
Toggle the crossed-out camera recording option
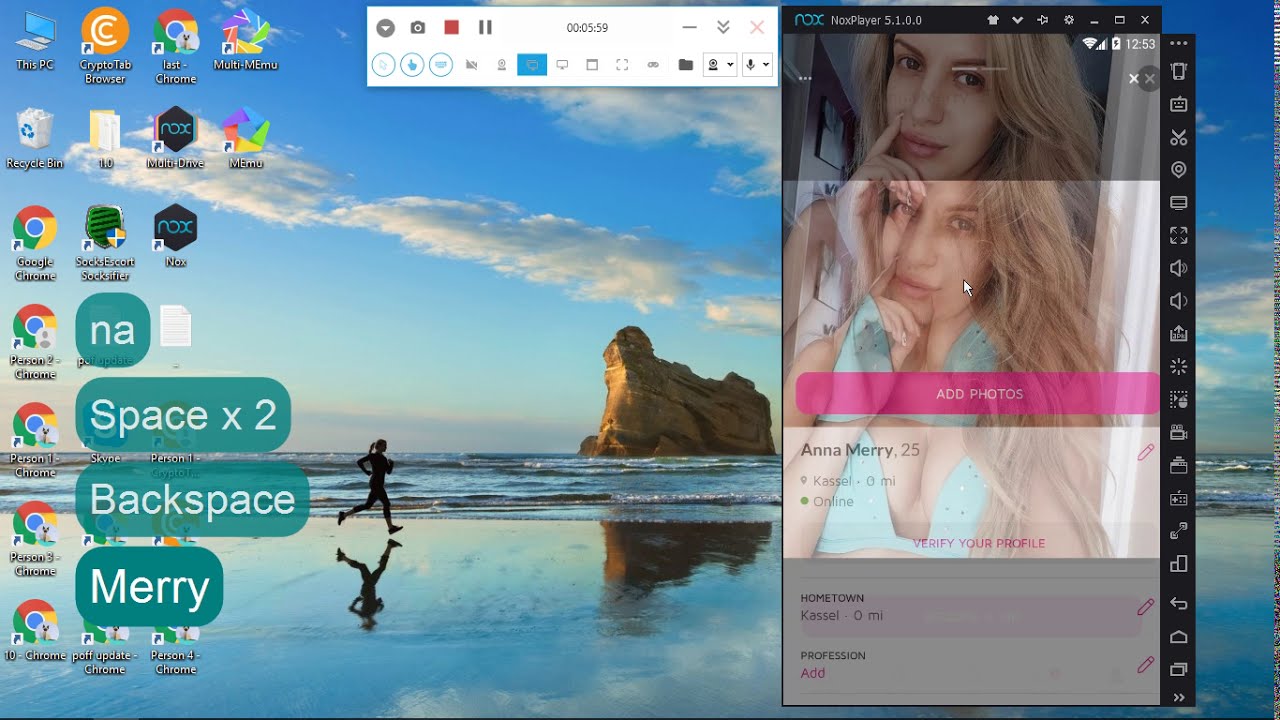(472, 65)
